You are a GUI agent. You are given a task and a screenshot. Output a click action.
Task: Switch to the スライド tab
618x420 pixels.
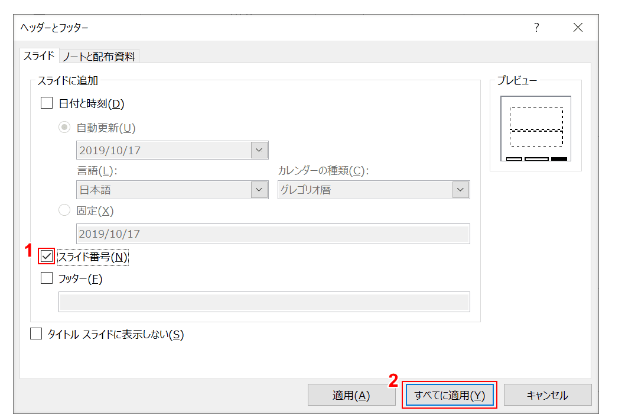click(x=38, y=56)
